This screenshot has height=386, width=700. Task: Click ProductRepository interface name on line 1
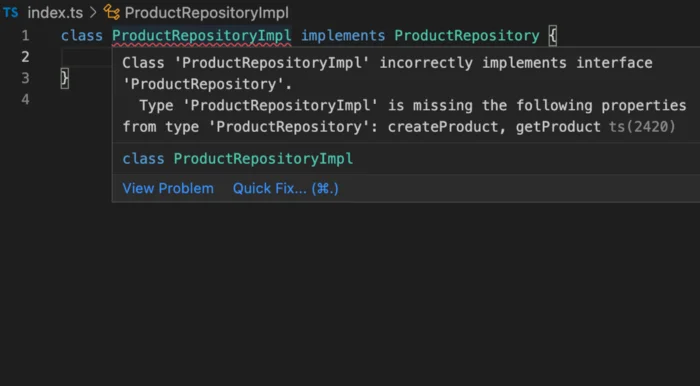click(x=467, y=36)
